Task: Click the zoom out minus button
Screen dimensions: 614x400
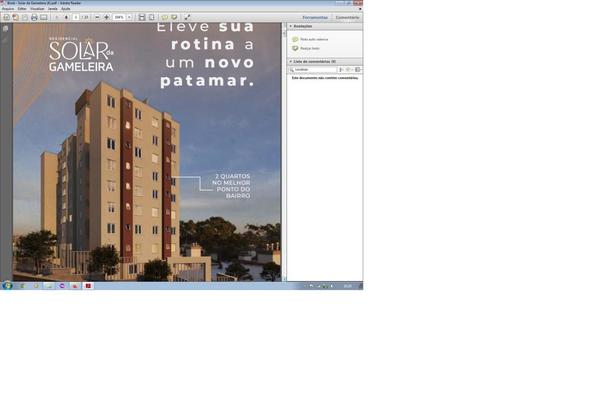Action: pos(96,17)
